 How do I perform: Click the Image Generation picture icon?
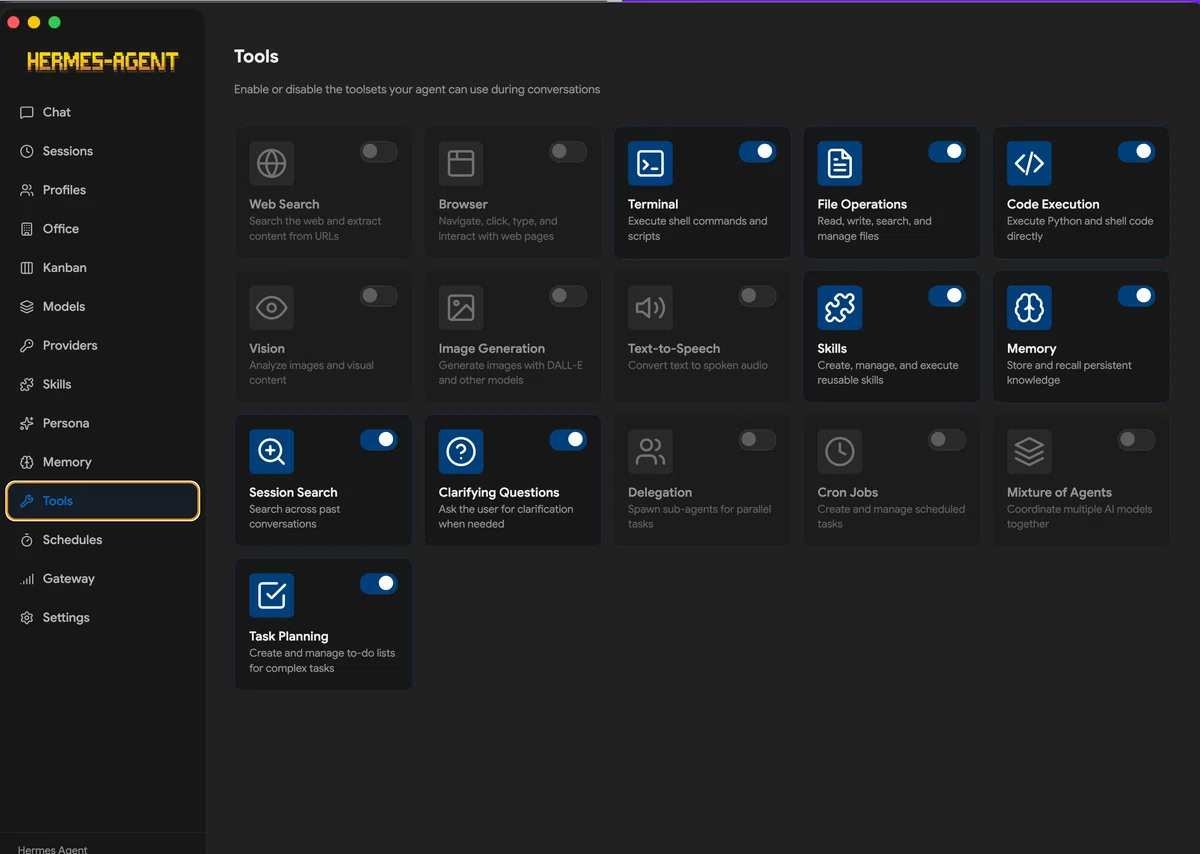[461, 308]
